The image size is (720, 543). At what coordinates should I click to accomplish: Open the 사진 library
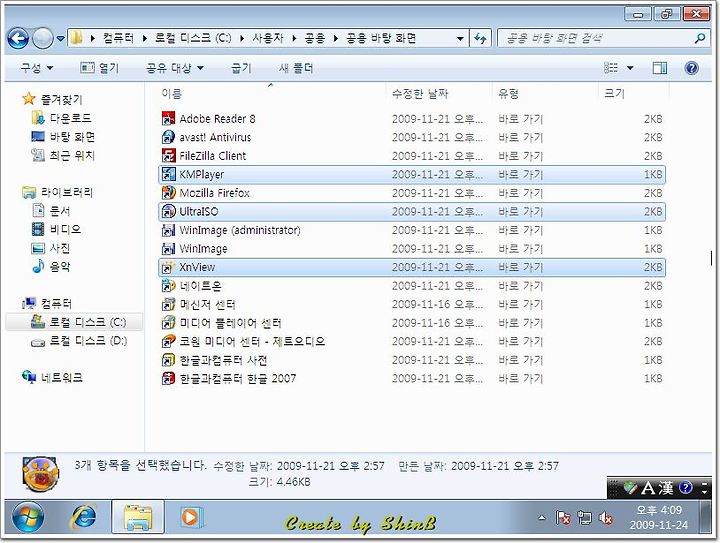click(x=51, y=248)
